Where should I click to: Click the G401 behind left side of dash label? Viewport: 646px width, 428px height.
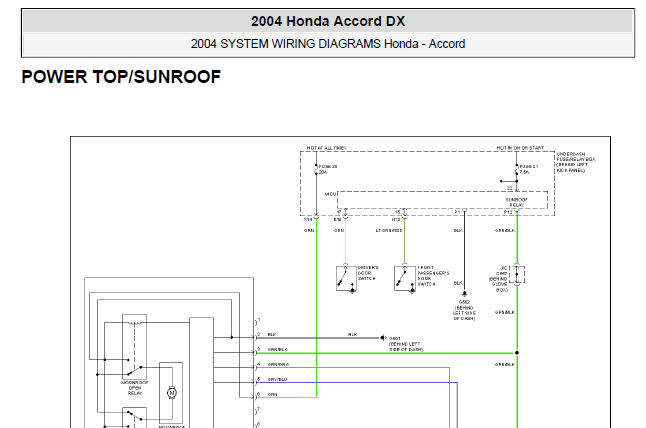click(406, 344)
